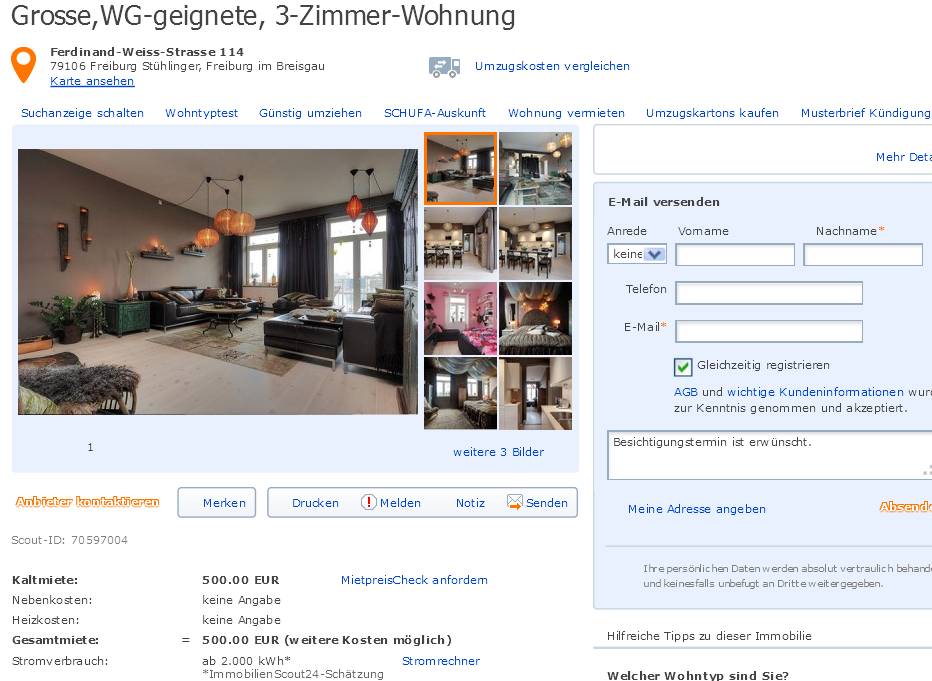This screenshot has width=932, height=681.
Task: Click the E-Mail input field
Action: 769,331
